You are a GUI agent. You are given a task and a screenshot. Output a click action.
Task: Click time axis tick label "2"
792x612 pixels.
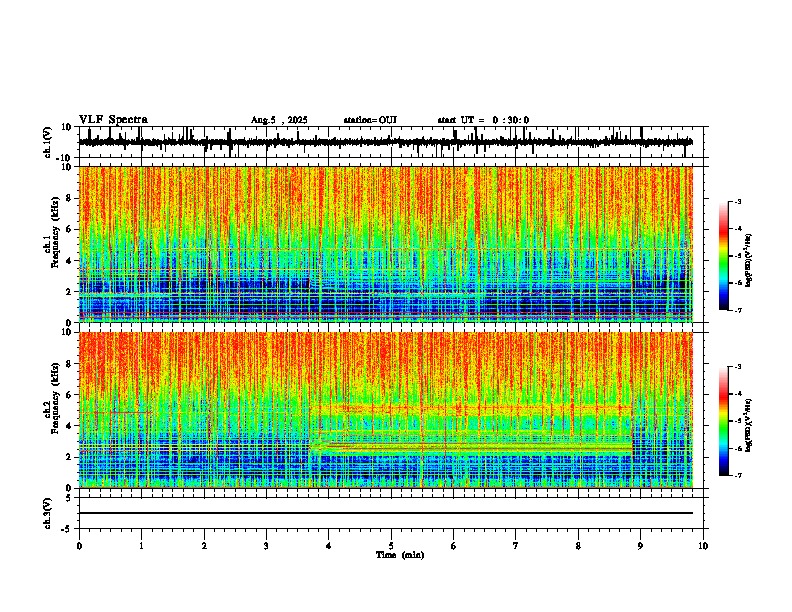click(204, 546)
